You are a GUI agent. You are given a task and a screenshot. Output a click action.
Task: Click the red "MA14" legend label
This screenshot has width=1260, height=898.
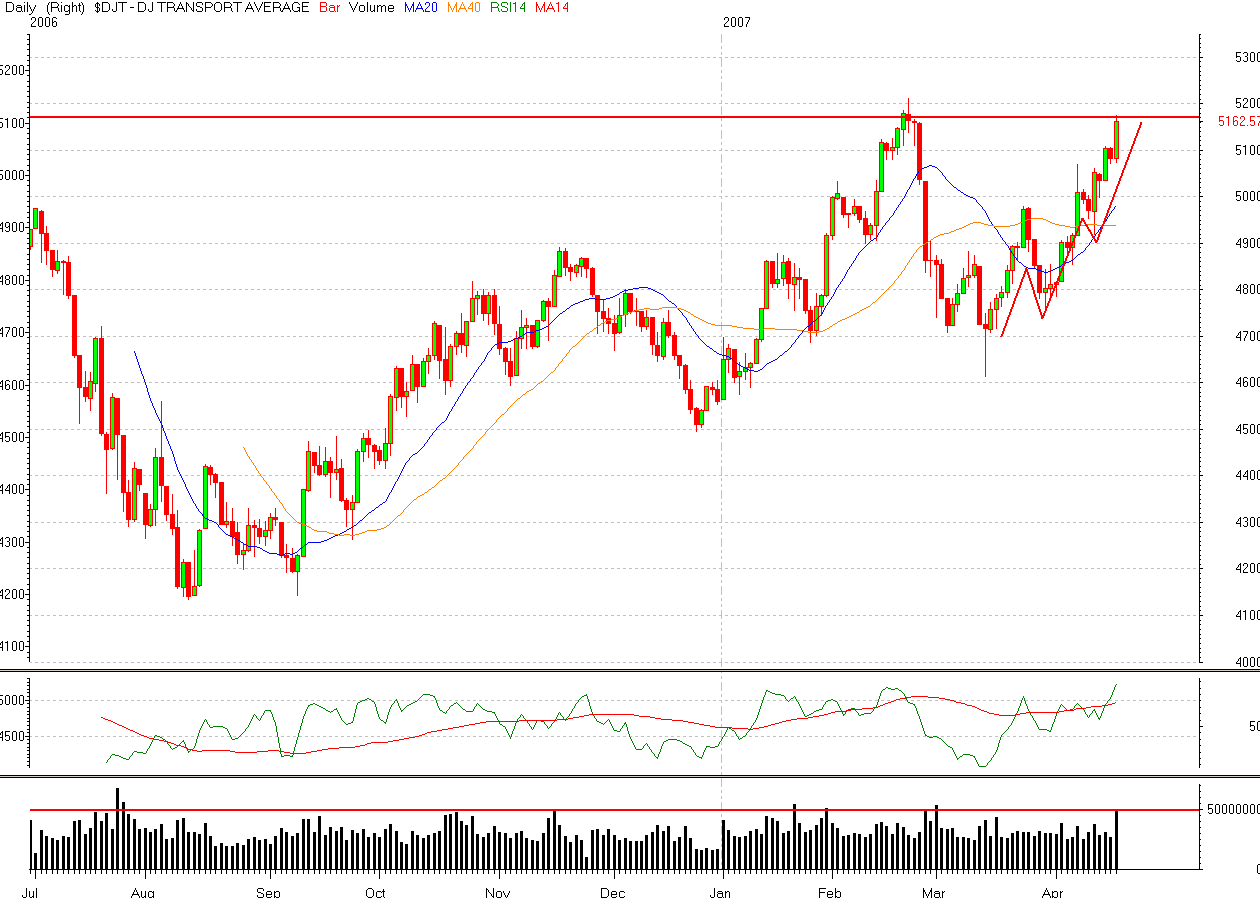click(551, 8)
